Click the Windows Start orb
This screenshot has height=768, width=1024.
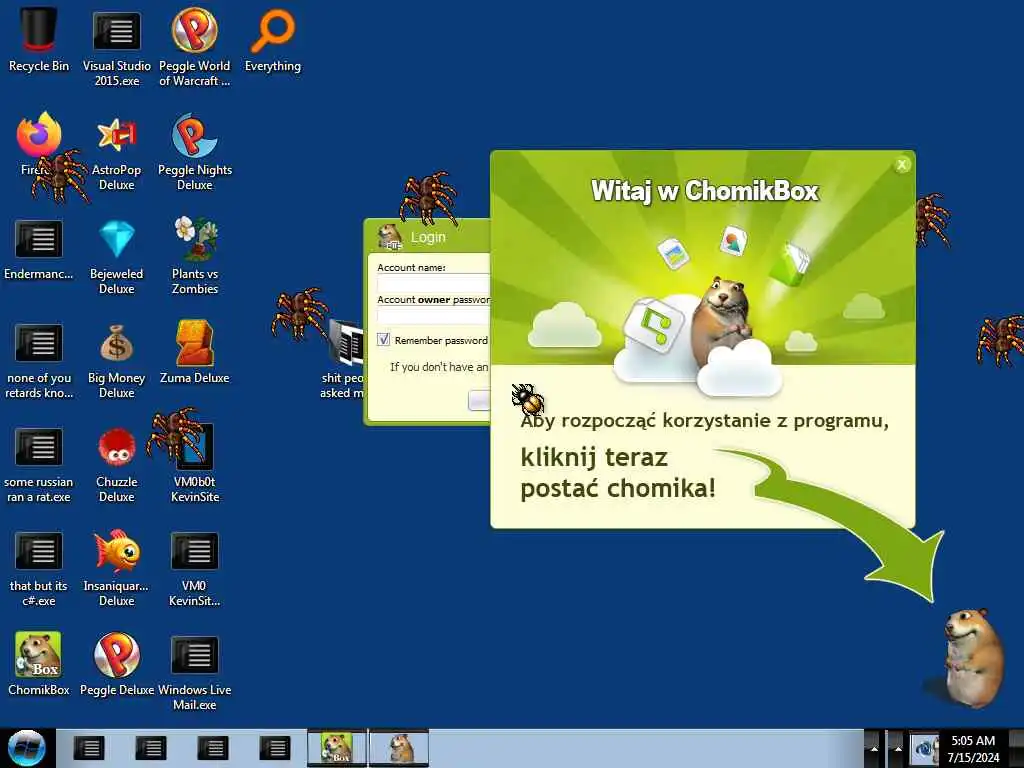26,748
